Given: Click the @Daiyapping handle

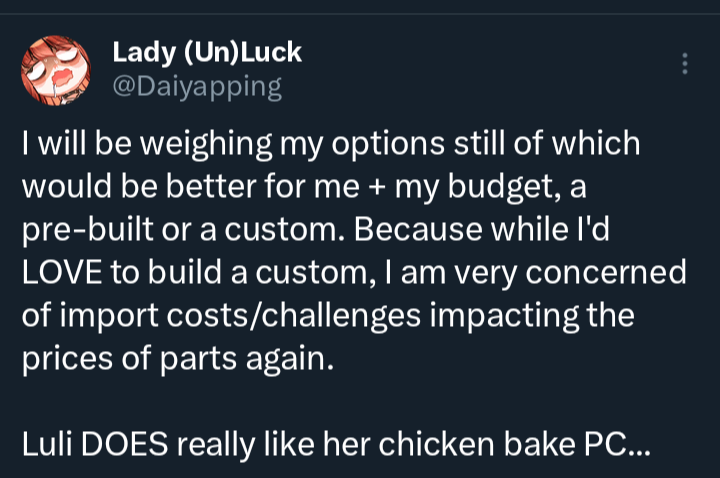Looking at the screenshot, I should [x=197, y=86].
